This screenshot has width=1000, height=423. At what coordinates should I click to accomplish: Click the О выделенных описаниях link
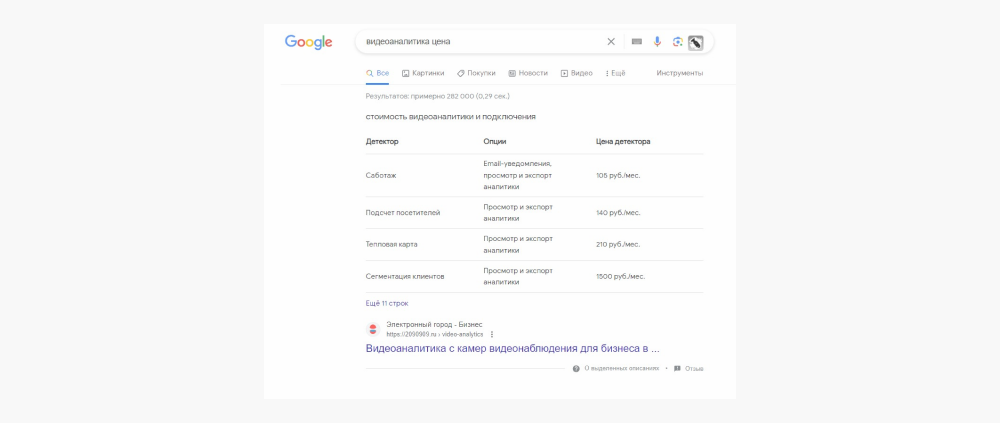(x=621, y=368)
